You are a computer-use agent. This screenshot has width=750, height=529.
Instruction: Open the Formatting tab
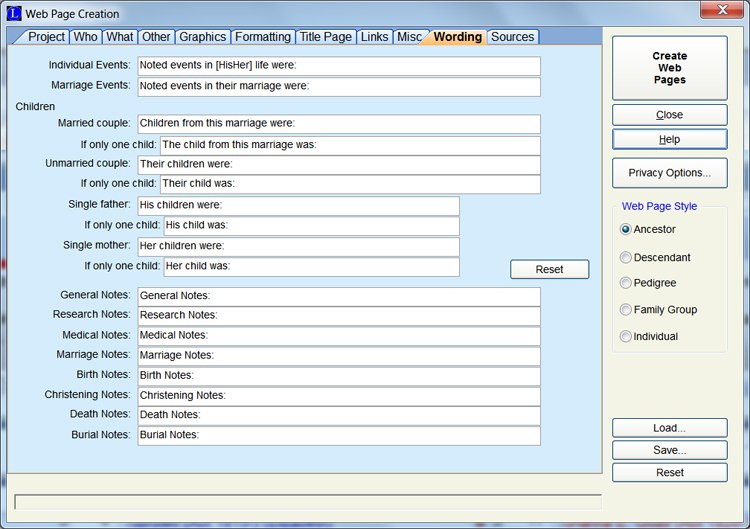[x=263, y=37]
